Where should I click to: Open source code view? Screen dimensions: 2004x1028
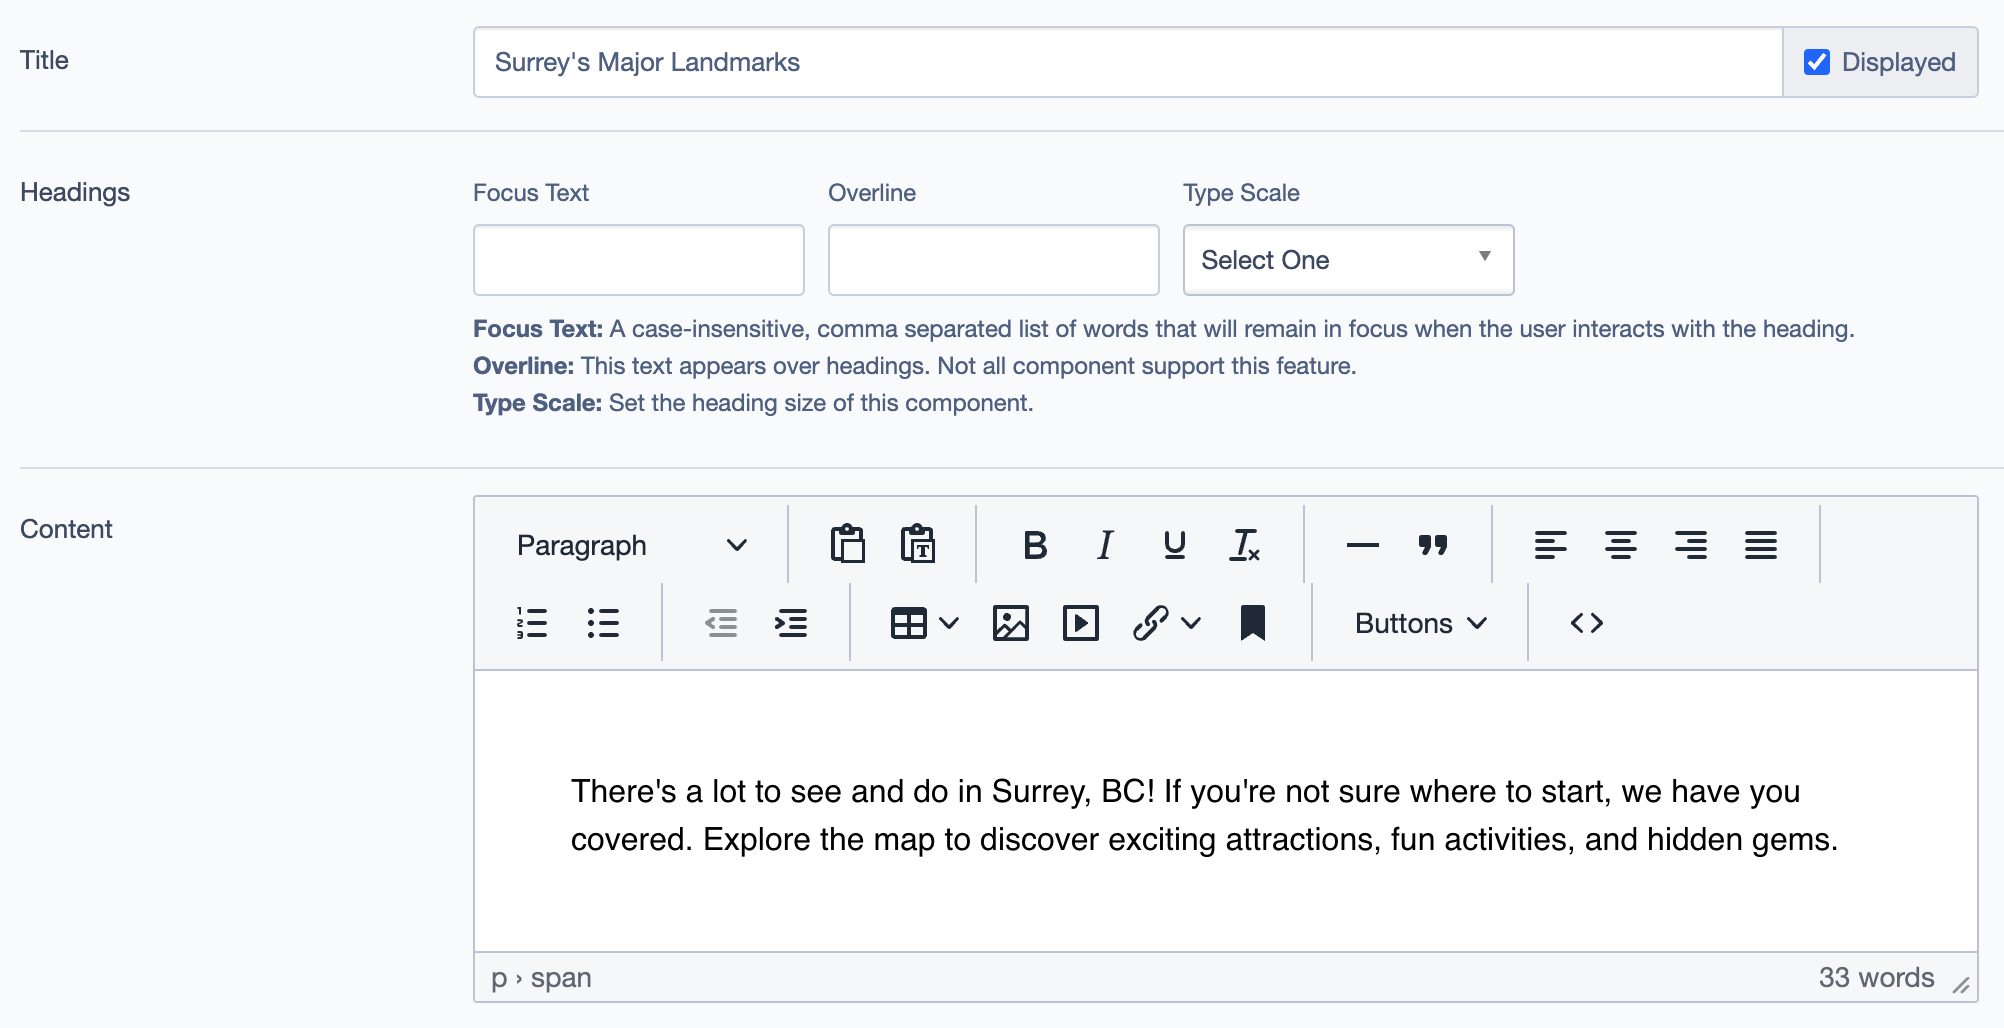click(x=1586, y=623)
